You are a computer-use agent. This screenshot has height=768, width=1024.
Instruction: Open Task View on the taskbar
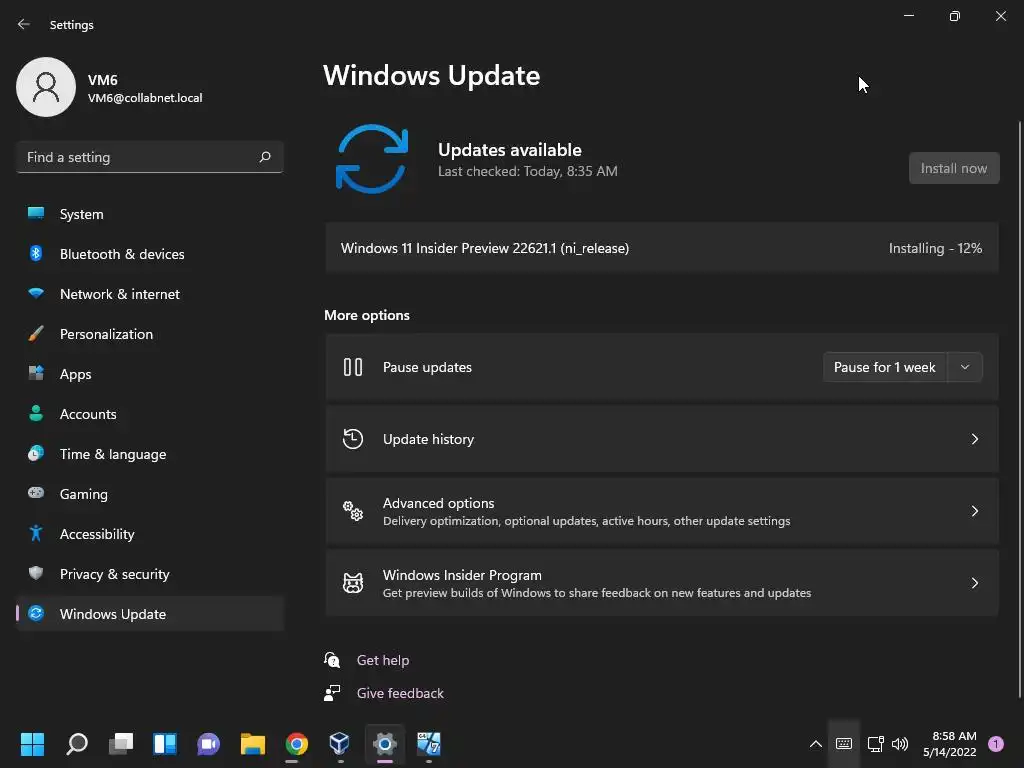pyautogui.click(x=121, y=744)
